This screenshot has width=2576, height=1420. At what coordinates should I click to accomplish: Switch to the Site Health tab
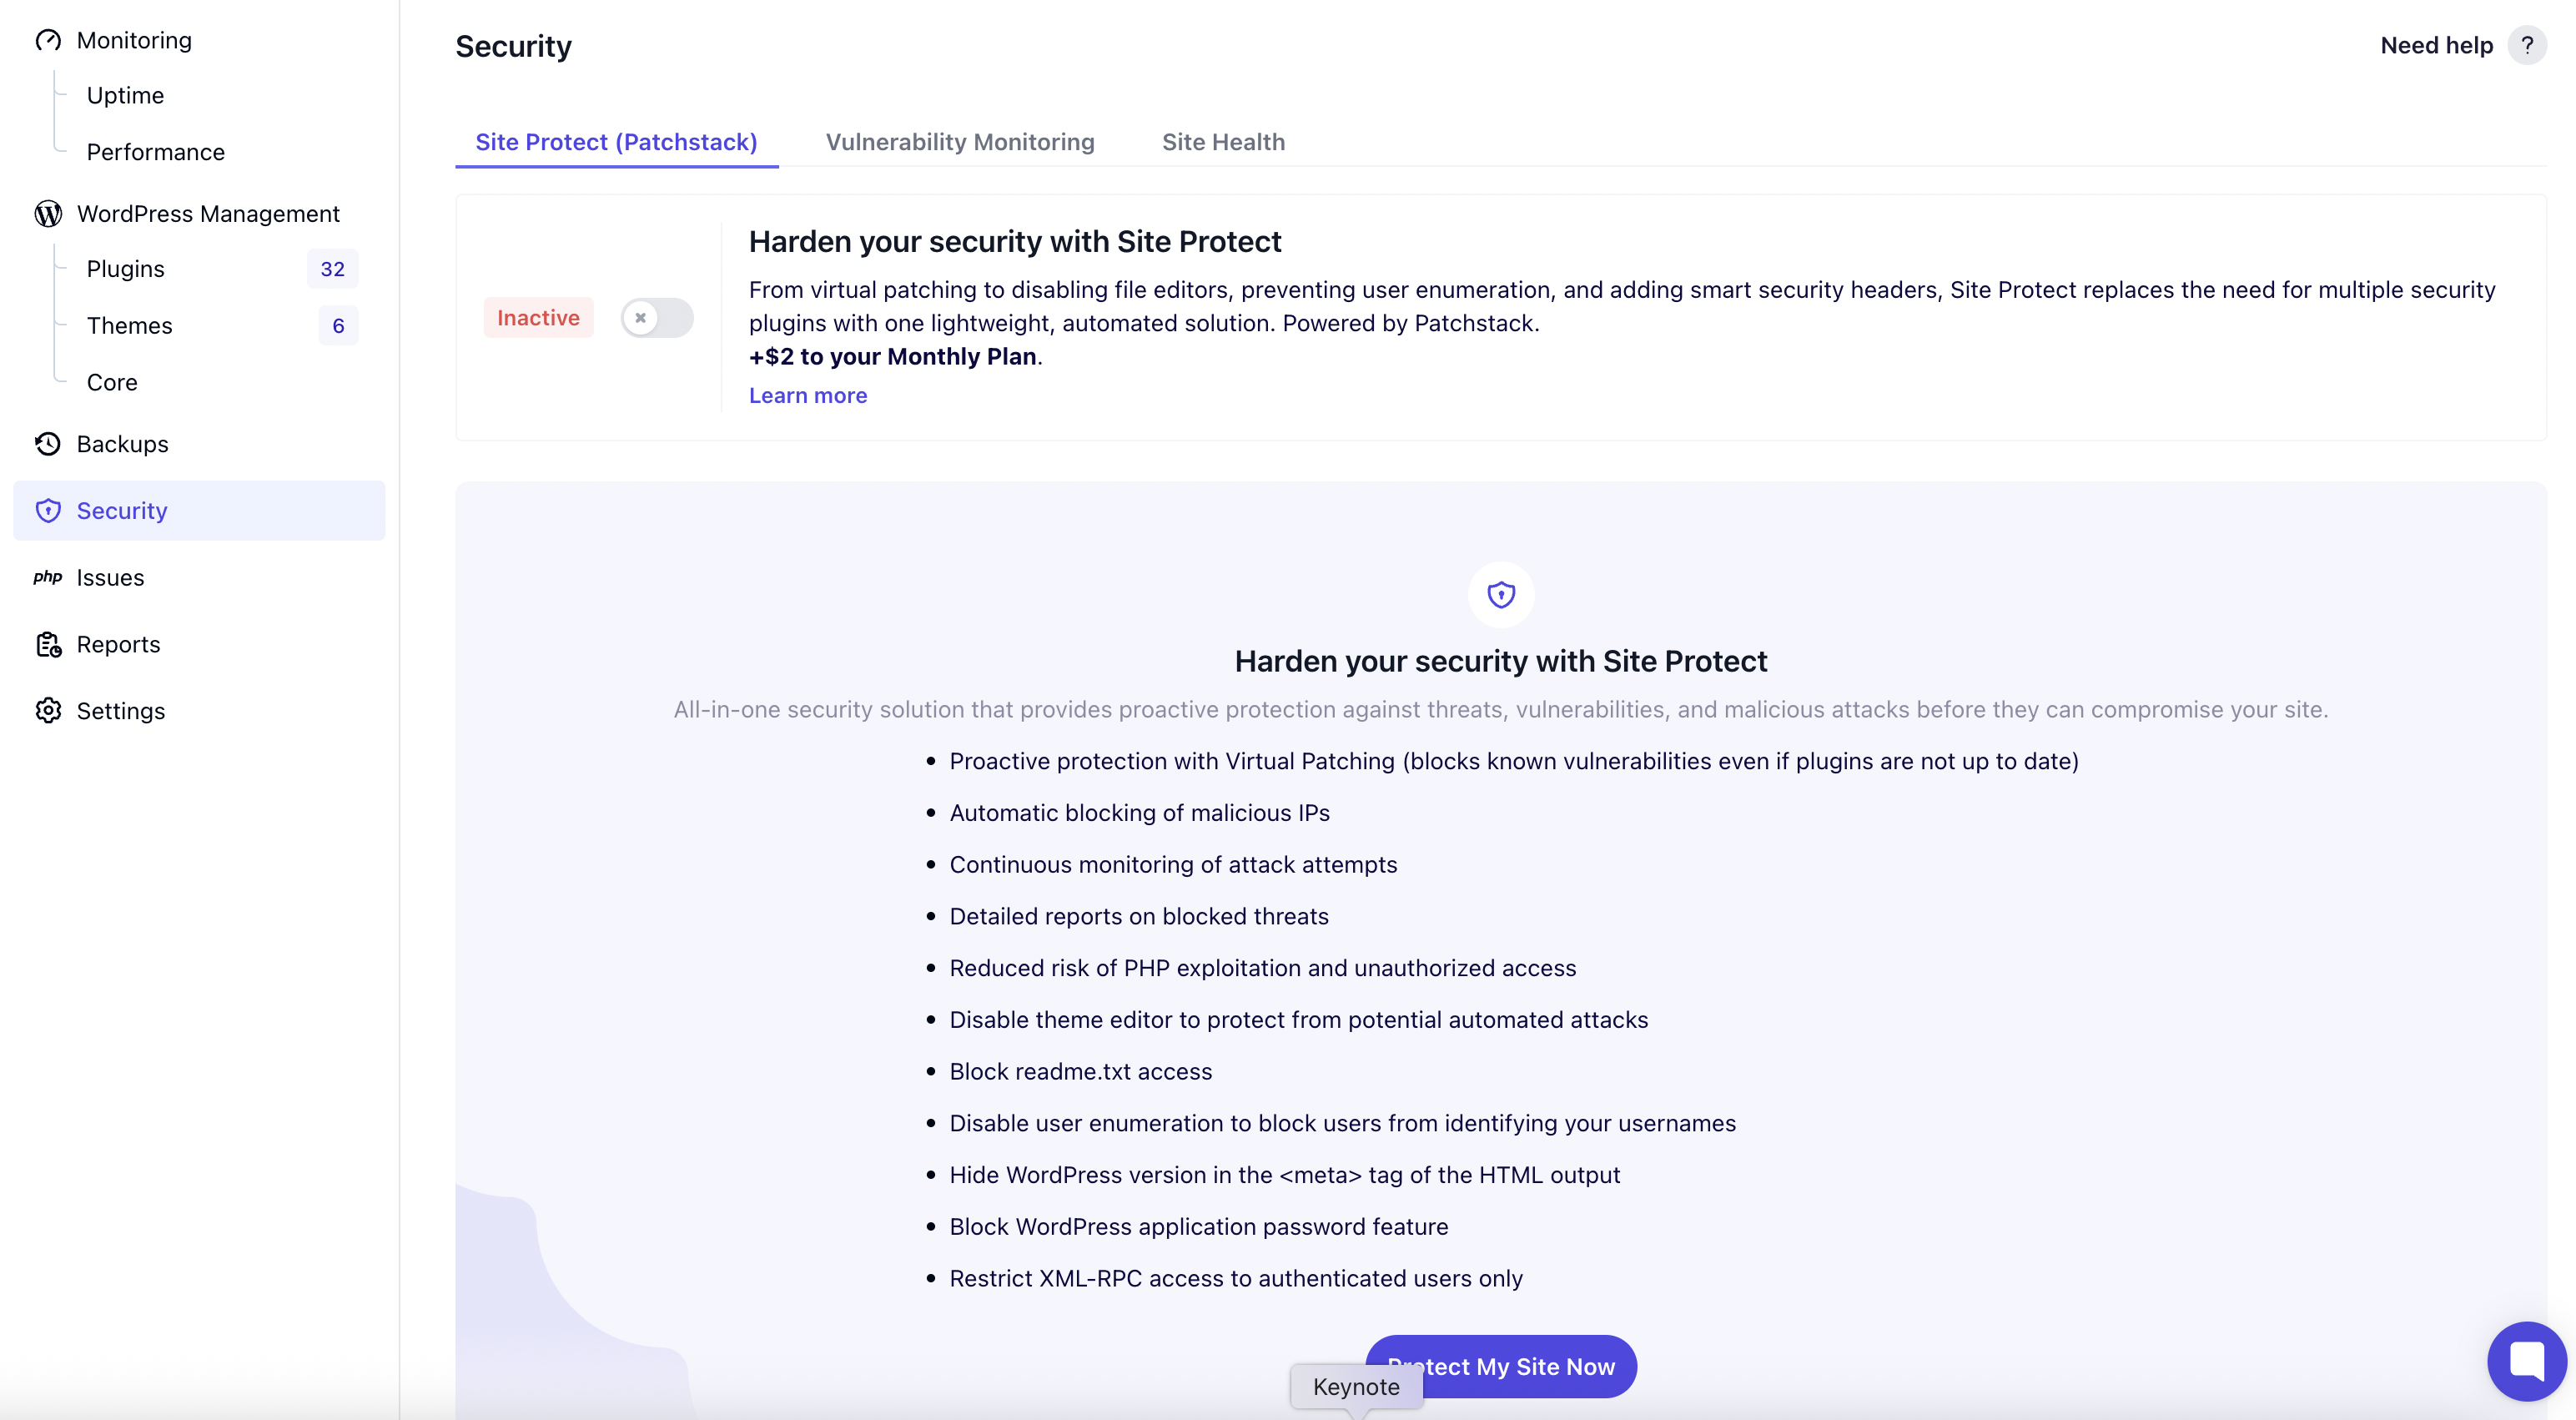(x=1223, y=142)
